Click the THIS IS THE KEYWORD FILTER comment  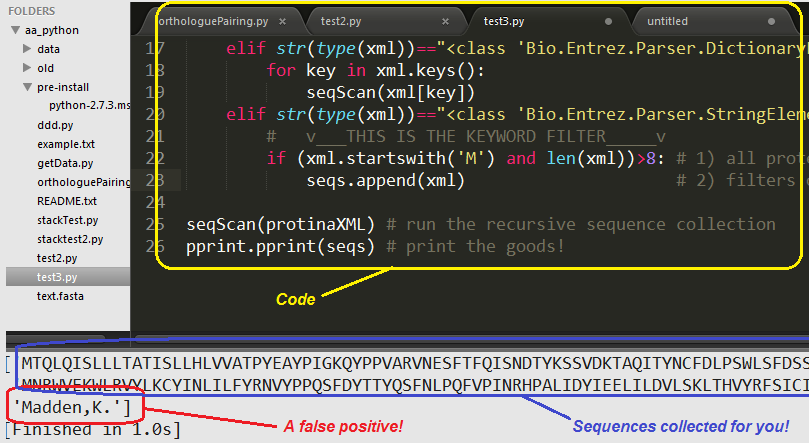coord(466,137)
